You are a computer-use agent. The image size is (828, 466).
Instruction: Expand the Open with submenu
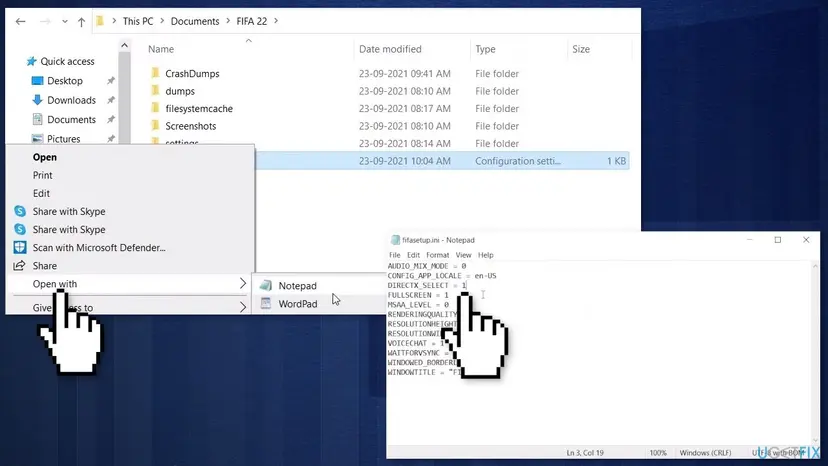130,284
